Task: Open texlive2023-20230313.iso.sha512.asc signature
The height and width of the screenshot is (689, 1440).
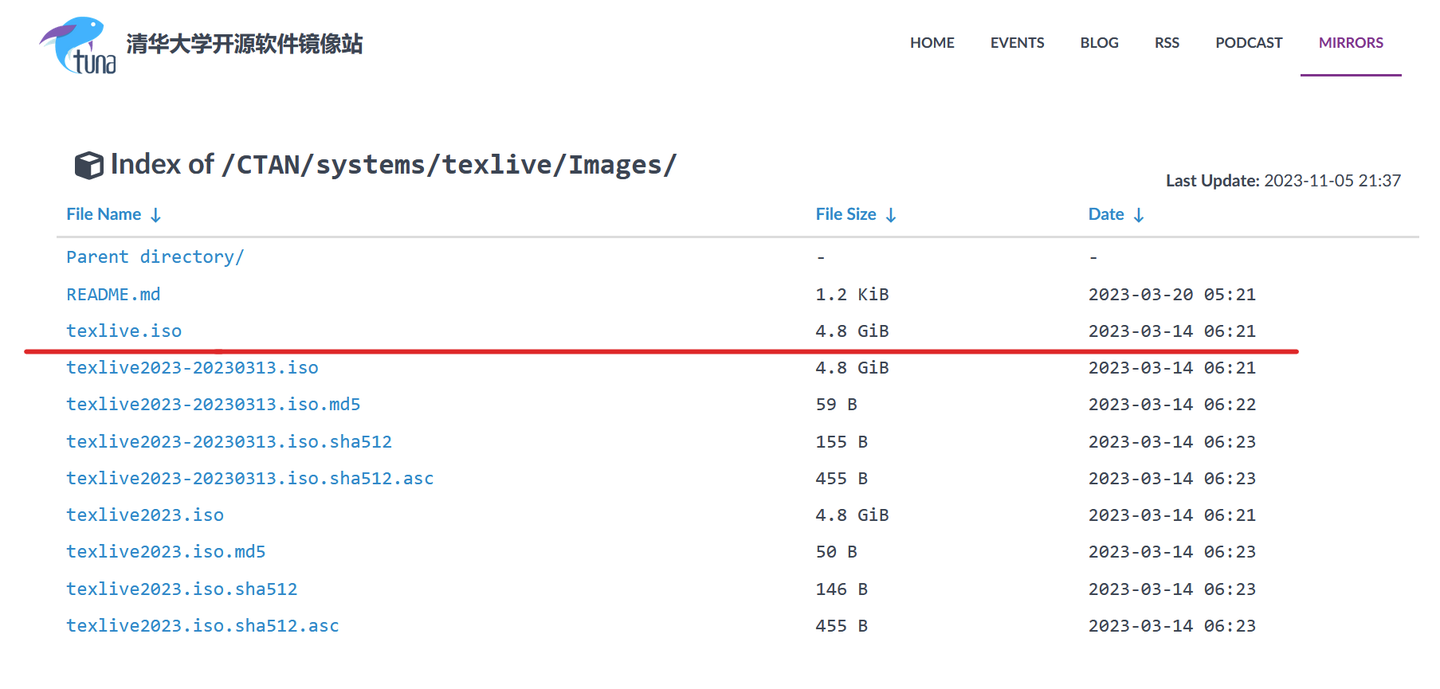Action: (x=250, y=478)
